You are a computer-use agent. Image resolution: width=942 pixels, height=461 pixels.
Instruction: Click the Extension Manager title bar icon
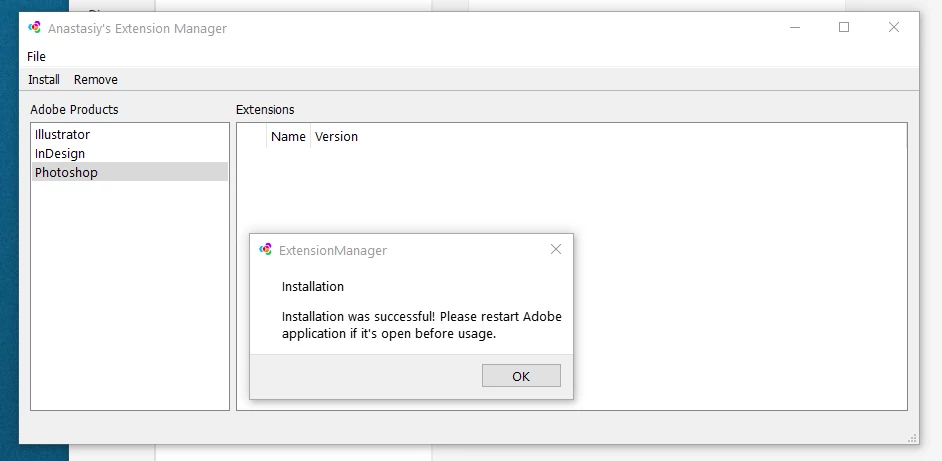[x=35, y=28]
